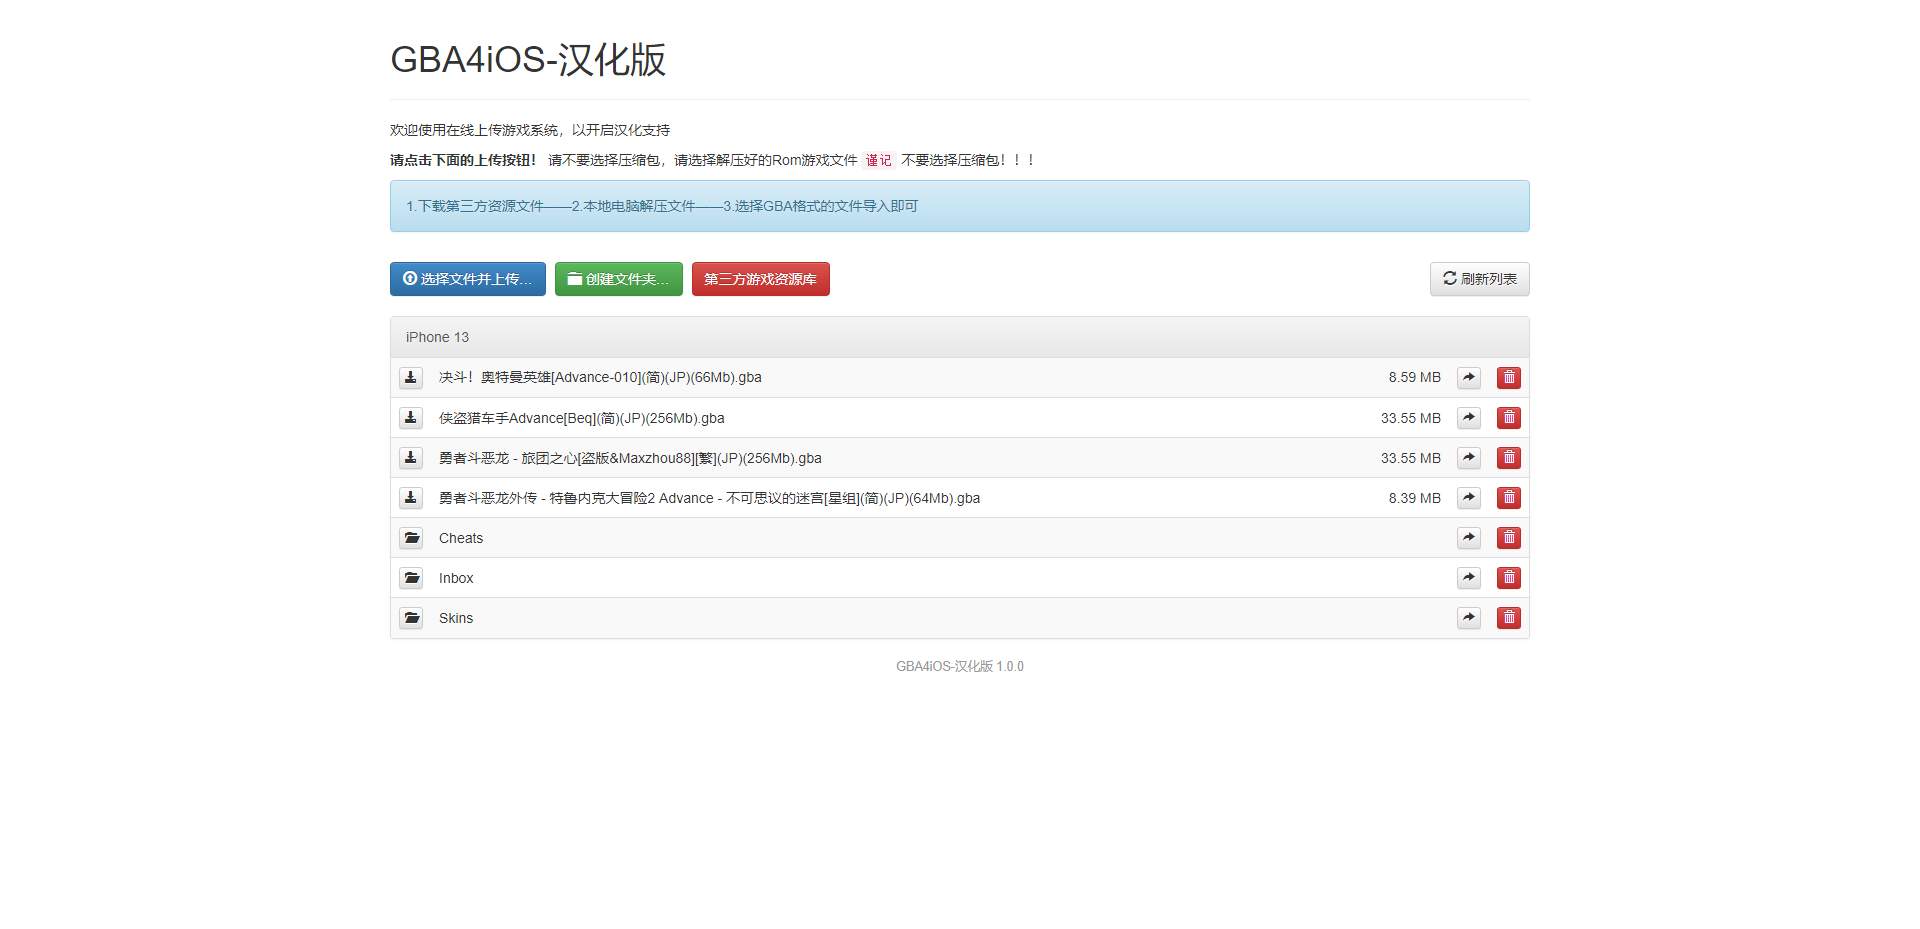Select file name 勇者斗恶龙 - 旅团之心
Image resolution: width=1920 pixels, height=929 pixels.
630,458
